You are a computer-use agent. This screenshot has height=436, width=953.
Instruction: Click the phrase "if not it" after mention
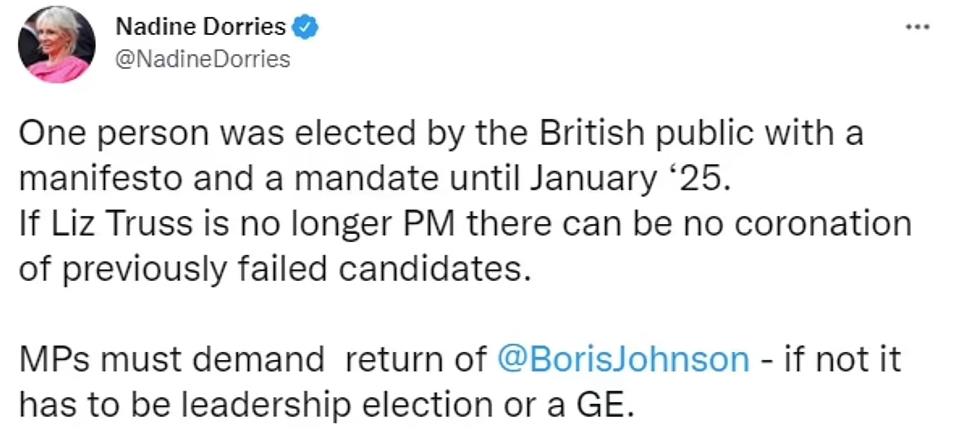click(x=842, y=359)
